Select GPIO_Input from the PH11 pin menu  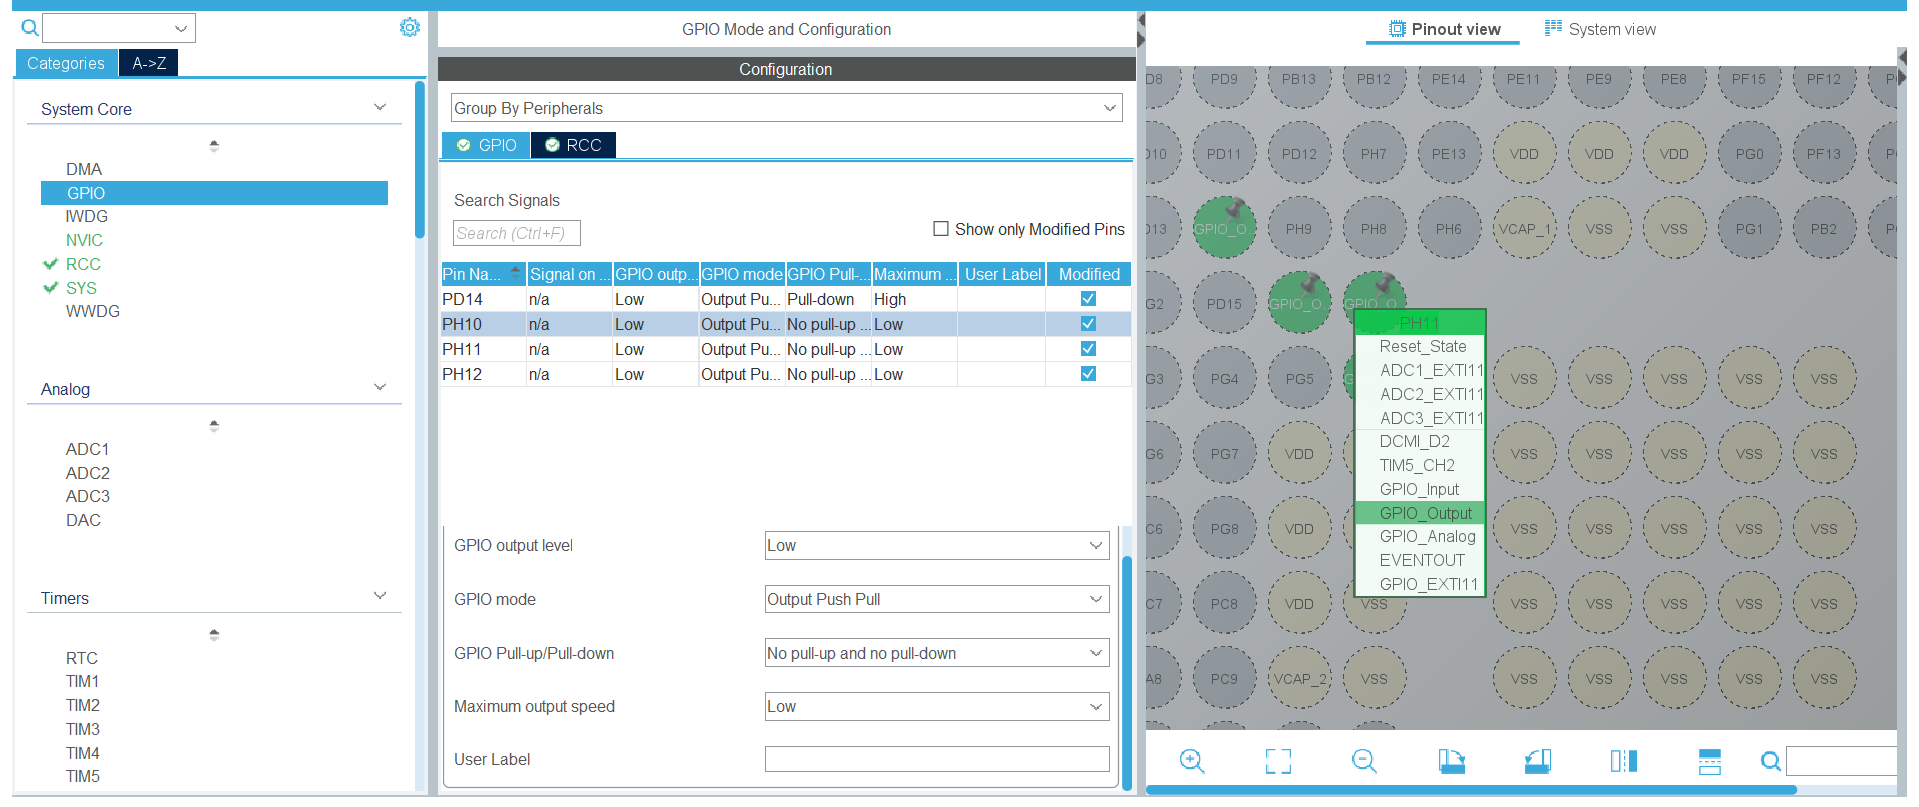1419,489
